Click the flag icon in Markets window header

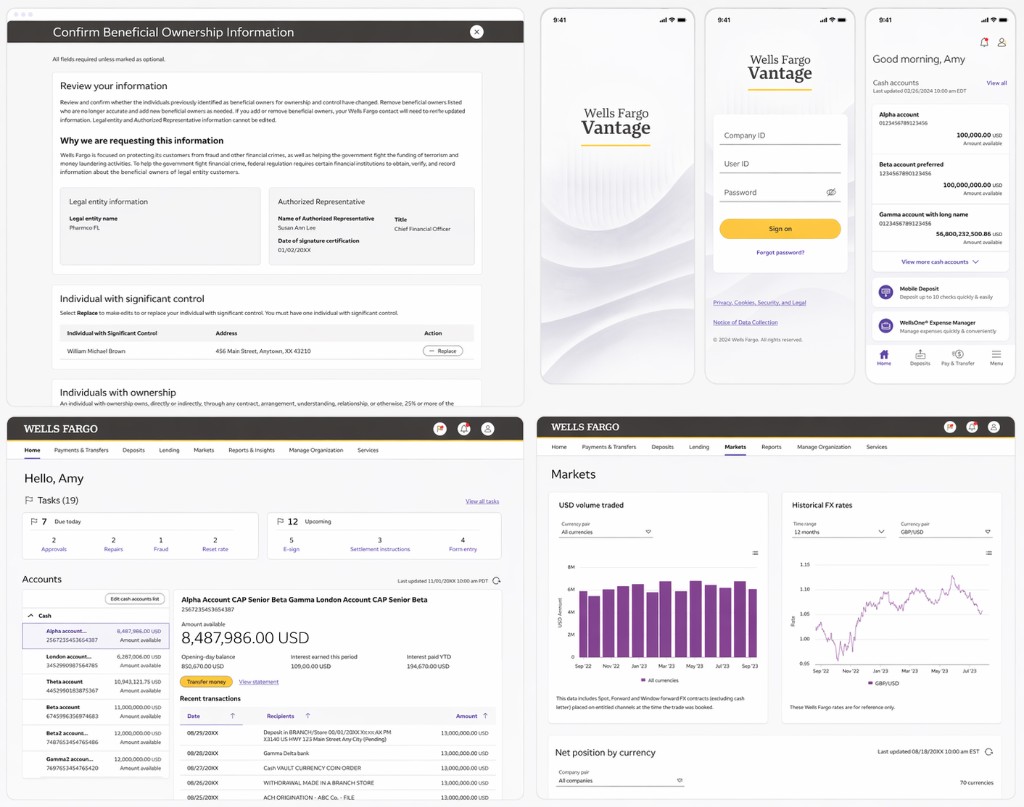950,427
